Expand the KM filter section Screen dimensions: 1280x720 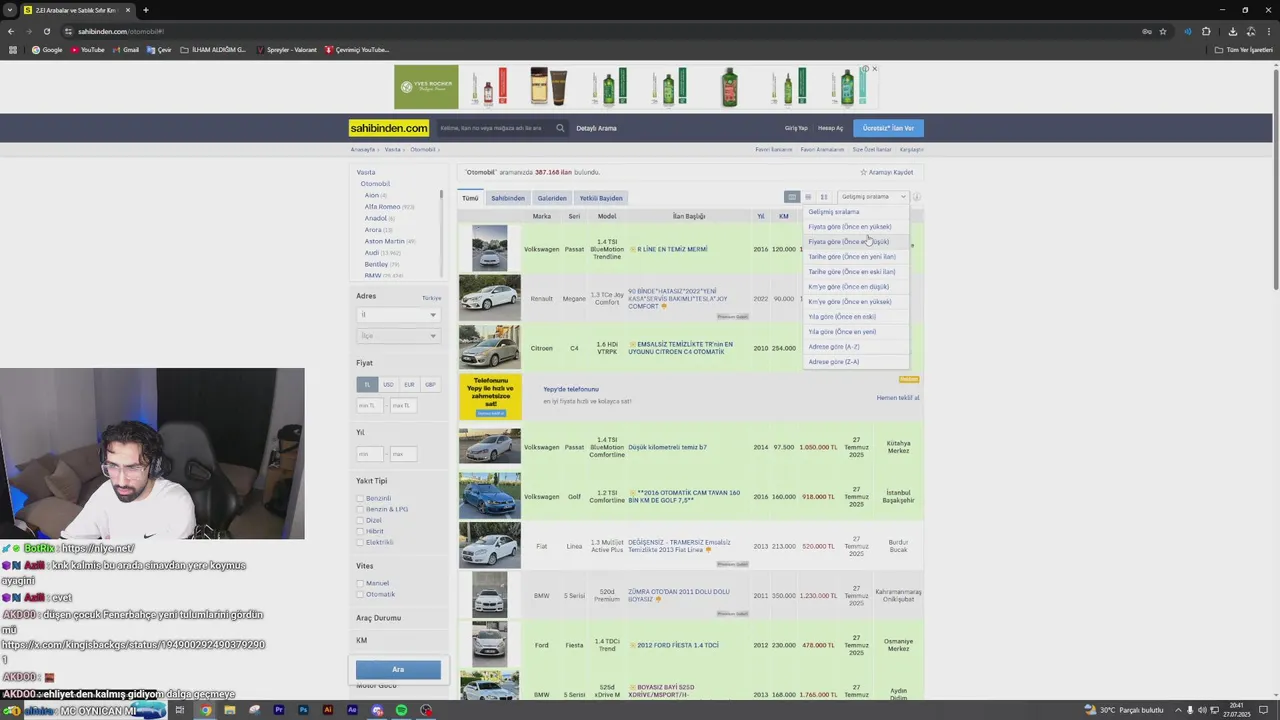pyautogui.click(x=362, y=640)
